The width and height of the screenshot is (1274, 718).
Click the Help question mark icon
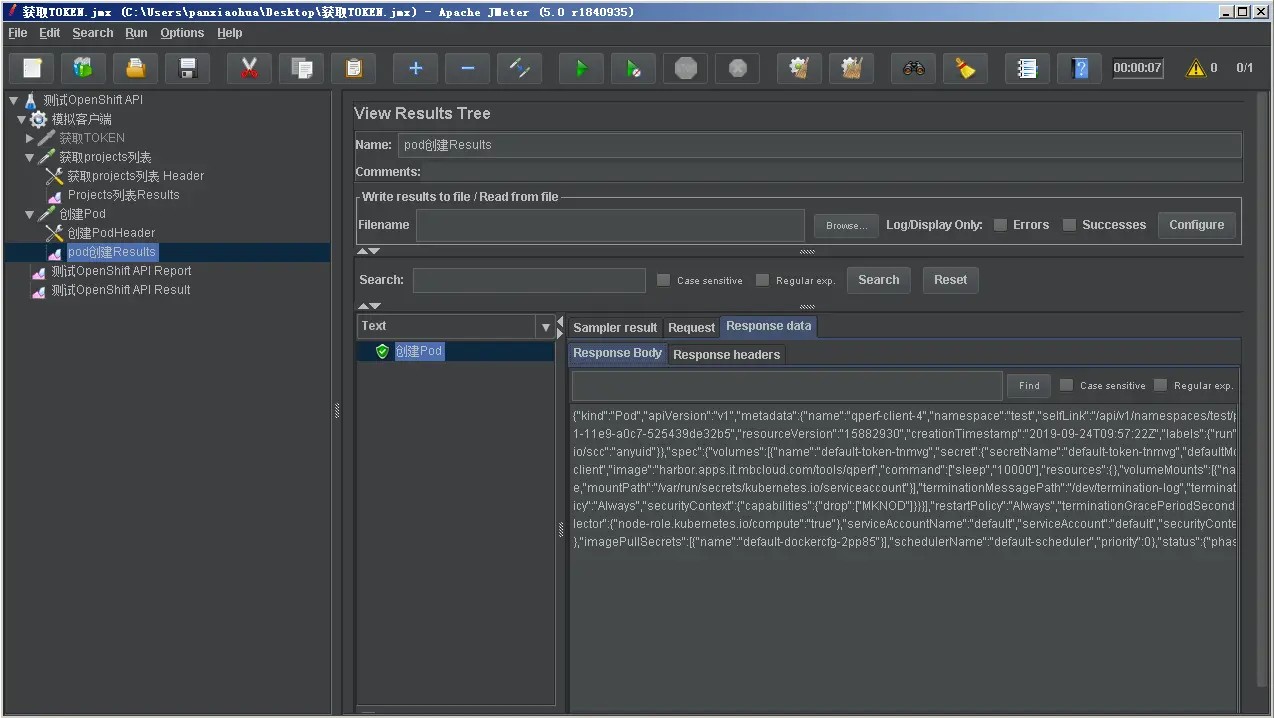tap(1079, 68)
